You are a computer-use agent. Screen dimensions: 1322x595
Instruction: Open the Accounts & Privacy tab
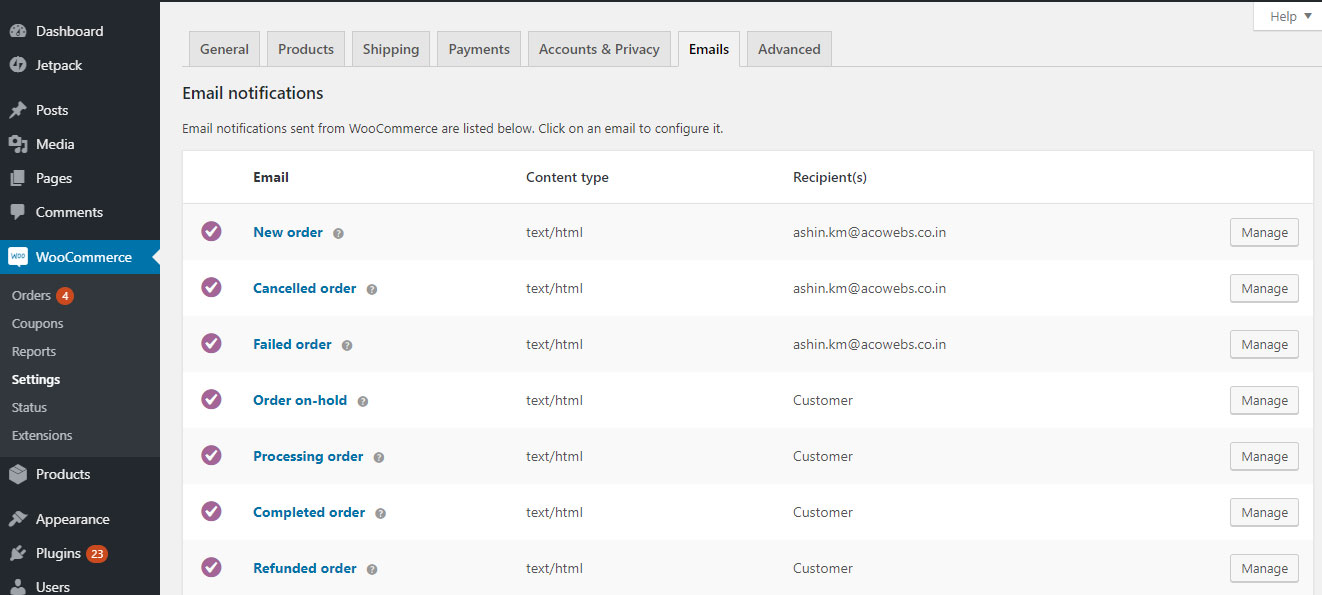(x=599, y=49)
